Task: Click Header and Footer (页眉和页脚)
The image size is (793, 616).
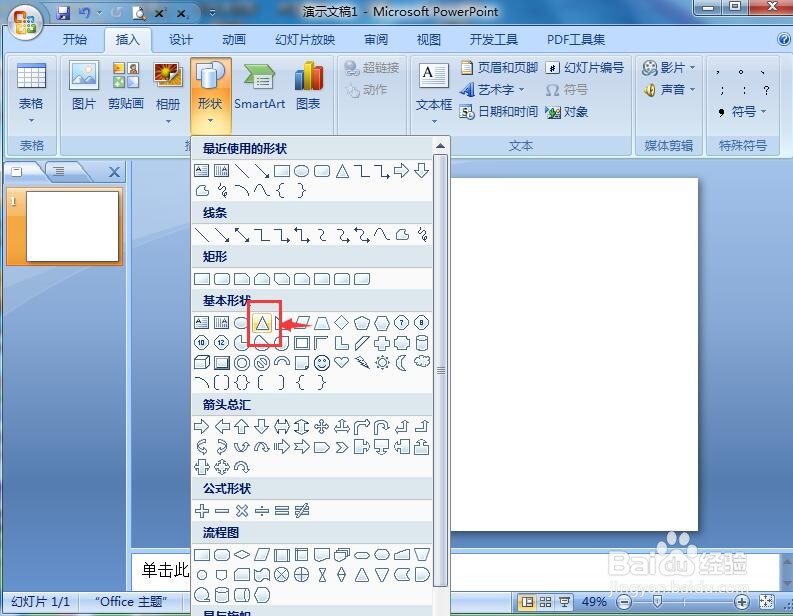Action: pyautogui.click(x=499, y=67)
